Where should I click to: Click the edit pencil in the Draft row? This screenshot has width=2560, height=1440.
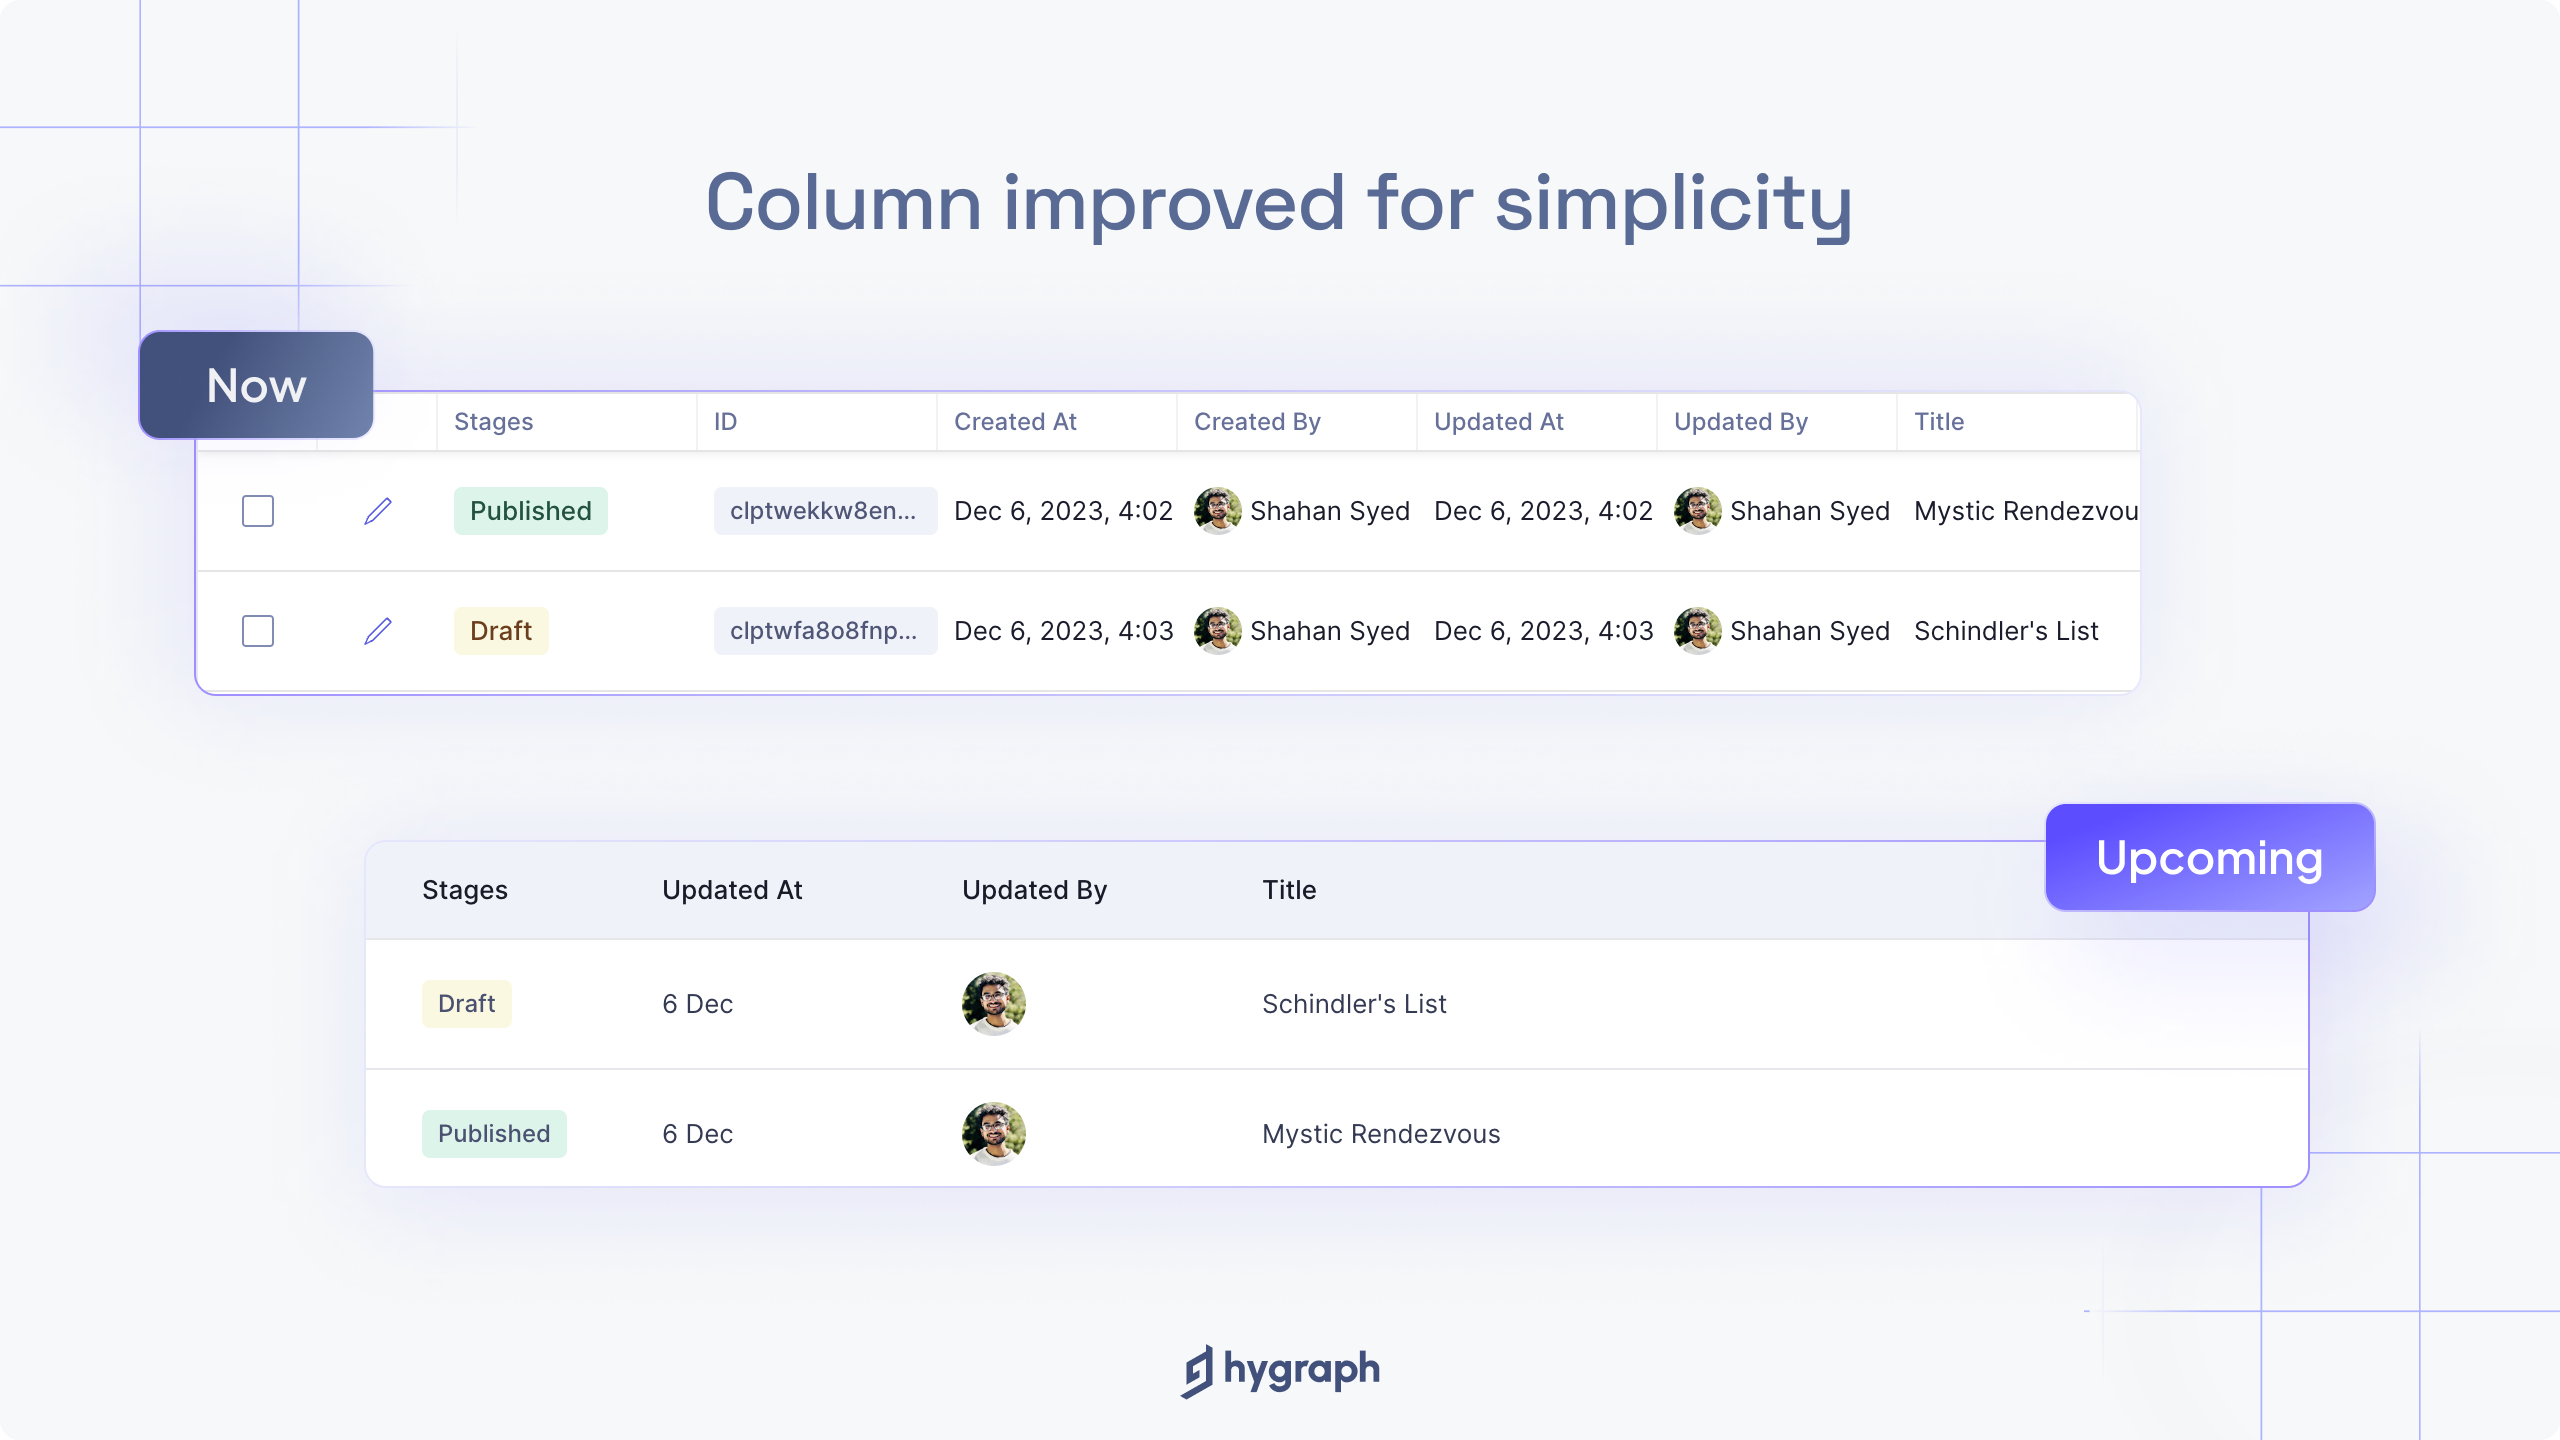(x=378, y=631)
